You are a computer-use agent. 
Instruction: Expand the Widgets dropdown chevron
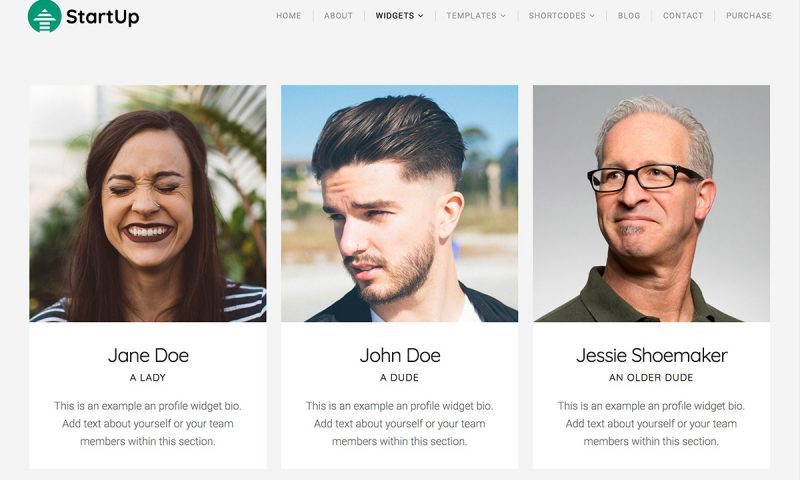click(421, 16)
